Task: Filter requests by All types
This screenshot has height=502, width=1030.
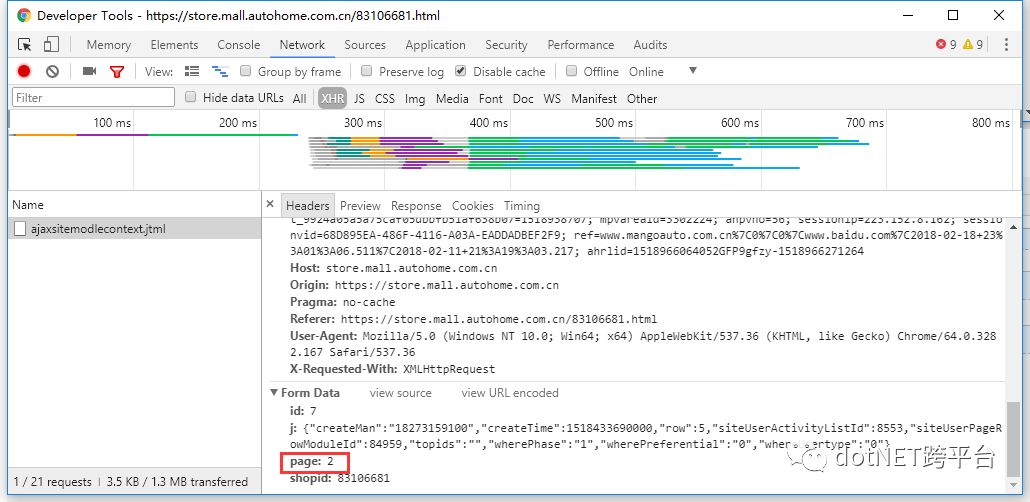Action: [300, 99]
